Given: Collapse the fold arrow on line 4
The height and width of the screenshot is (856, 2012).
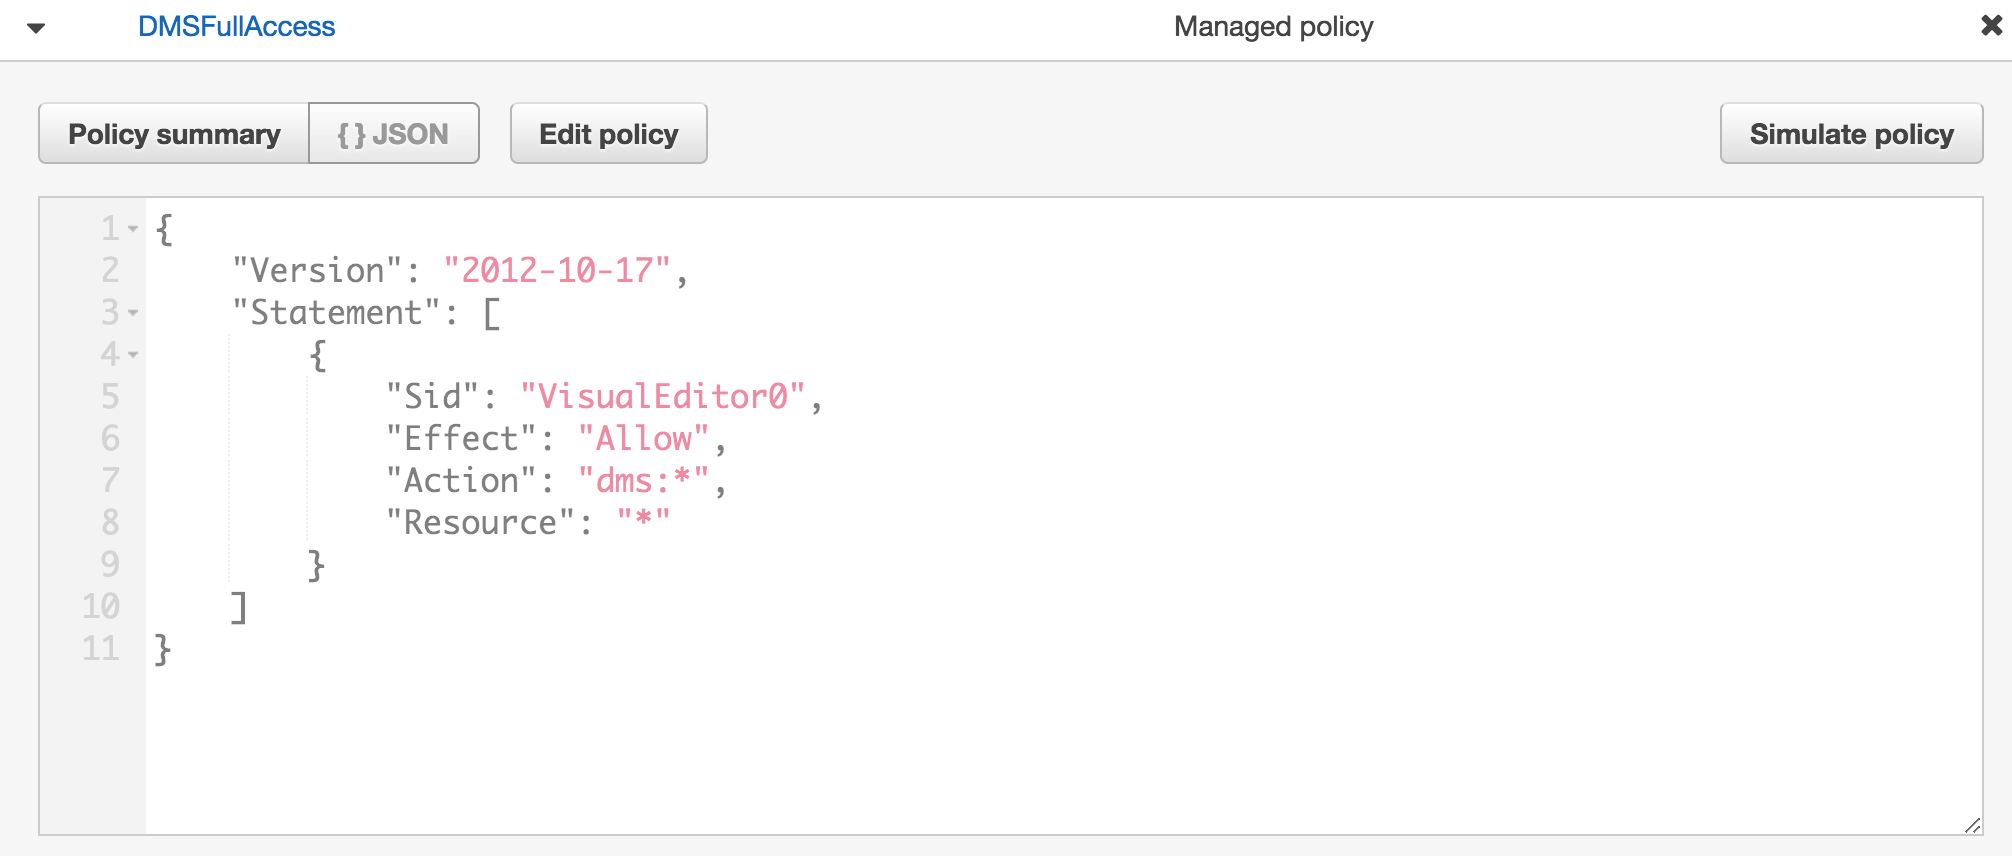Looking at the screenshot, I should pyautogui.click(x=133, y=355).
